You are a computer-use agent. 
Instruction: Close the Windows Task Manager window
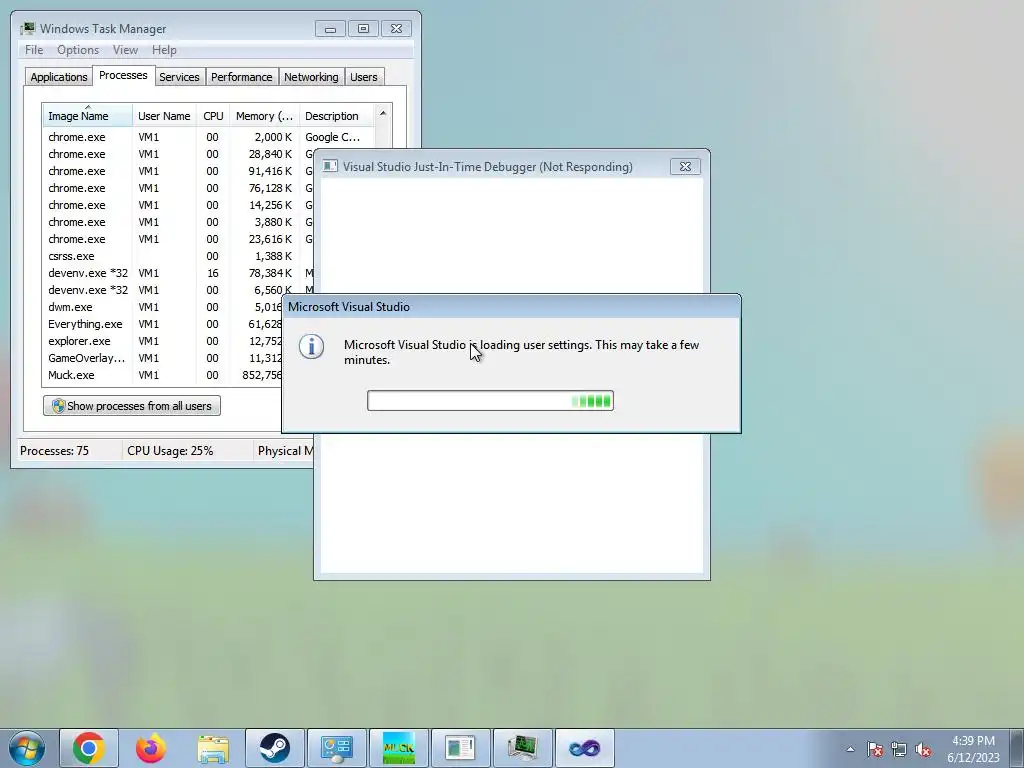coord(396,29)
